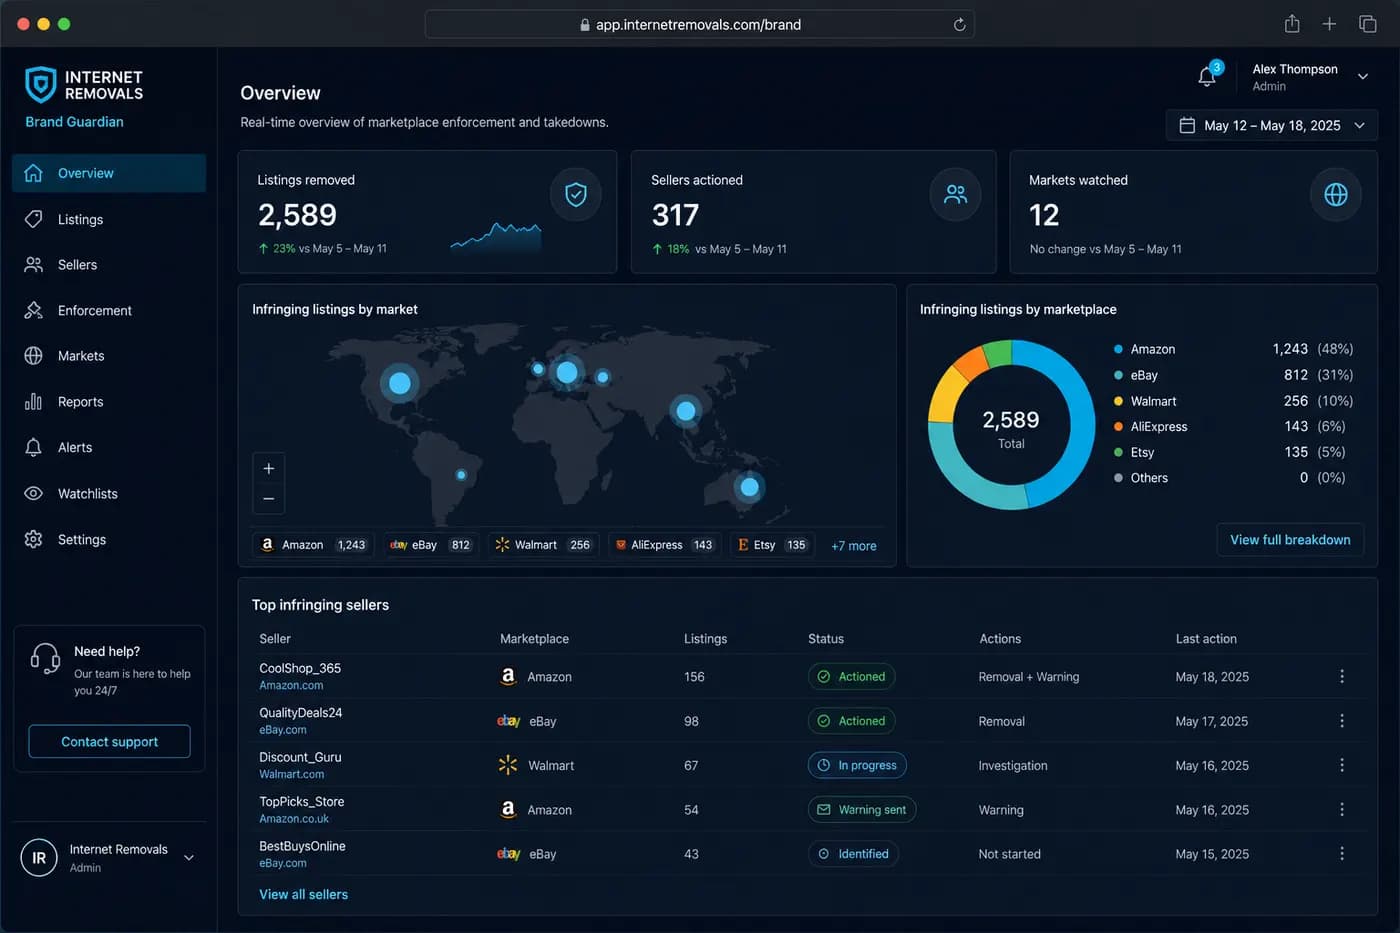This screenshot has width=1400, height=933.
Task: Click the eBay logo in QualityDeals24 row
Action: coord(508,721)
